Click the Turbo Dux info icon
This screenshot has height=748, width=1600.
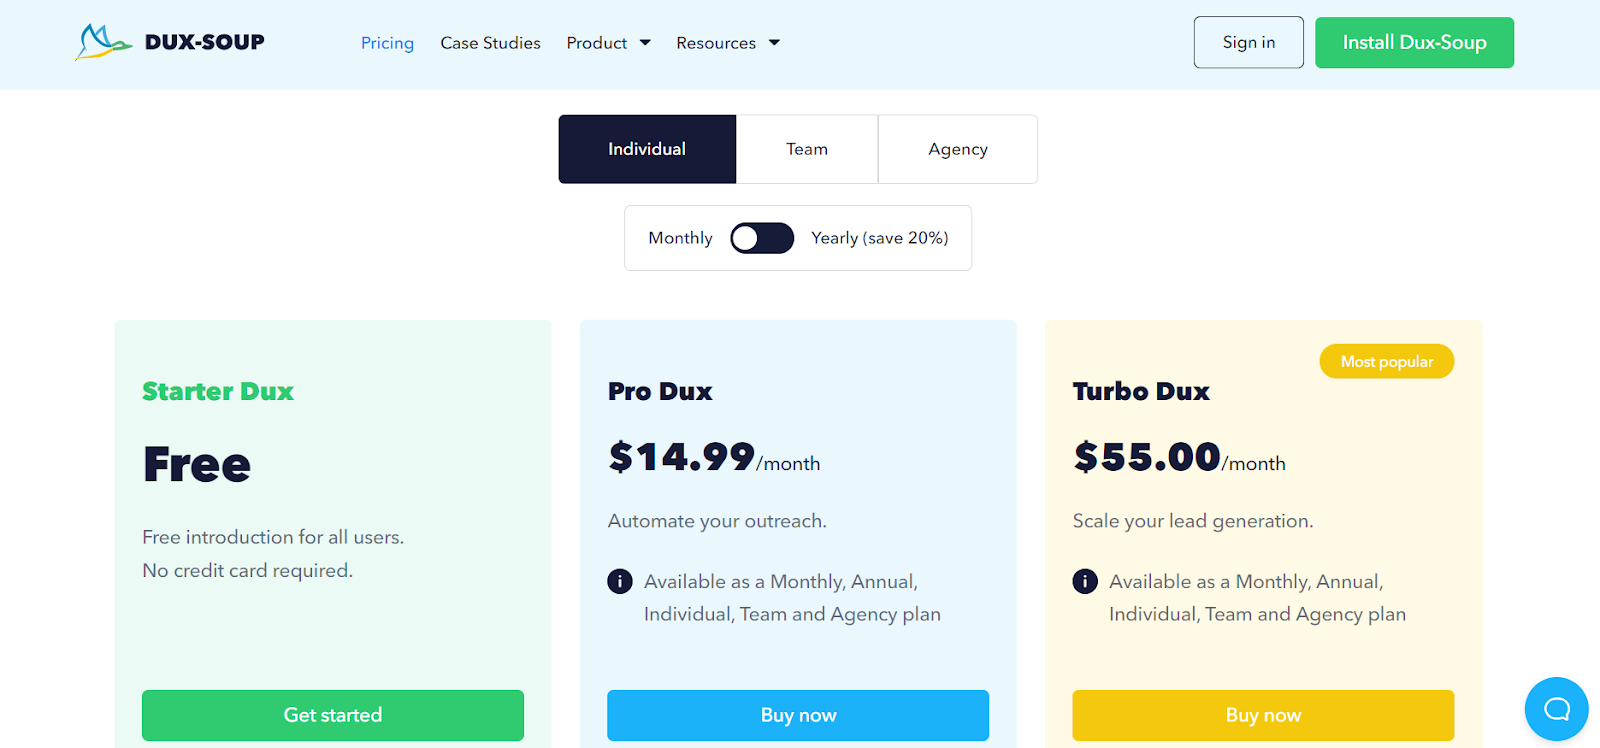(1085, 581)
